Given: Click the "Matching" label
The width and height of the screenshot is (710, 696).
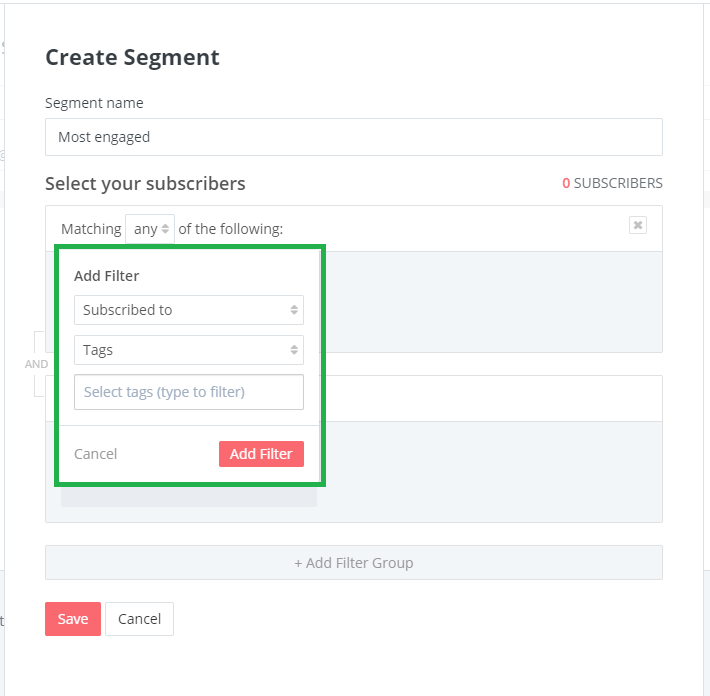Looking at the screenshot, I should 91,229.
